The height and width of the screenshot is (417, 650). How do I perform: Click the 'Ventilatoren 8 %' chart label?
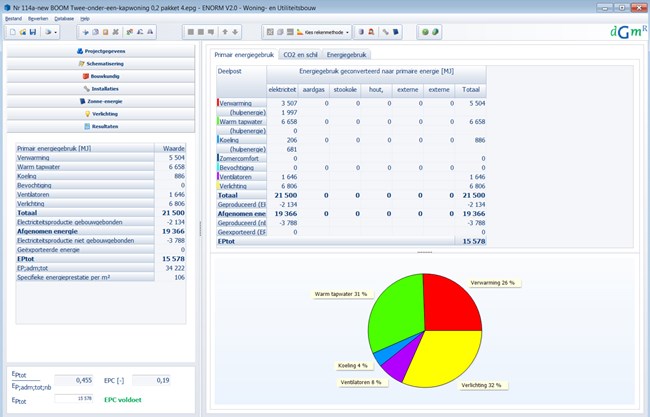361,382
